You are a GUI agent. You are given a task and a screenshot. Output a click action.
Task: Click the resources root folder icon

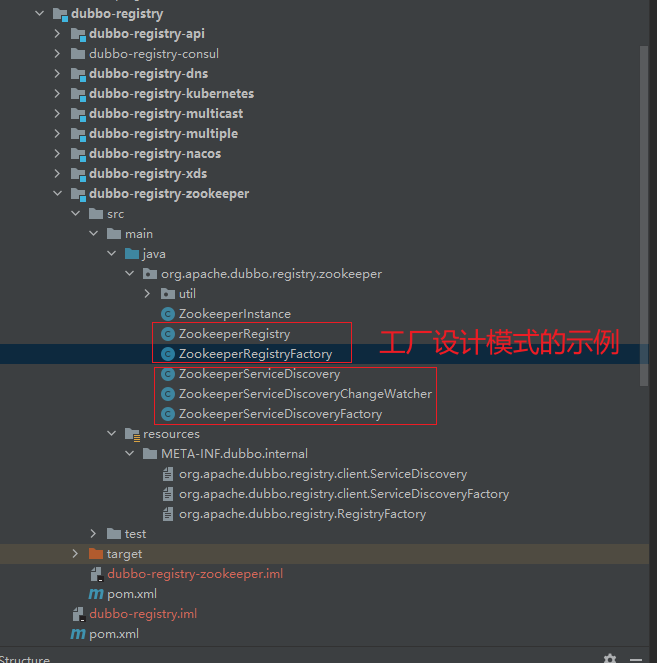(132, 434)
